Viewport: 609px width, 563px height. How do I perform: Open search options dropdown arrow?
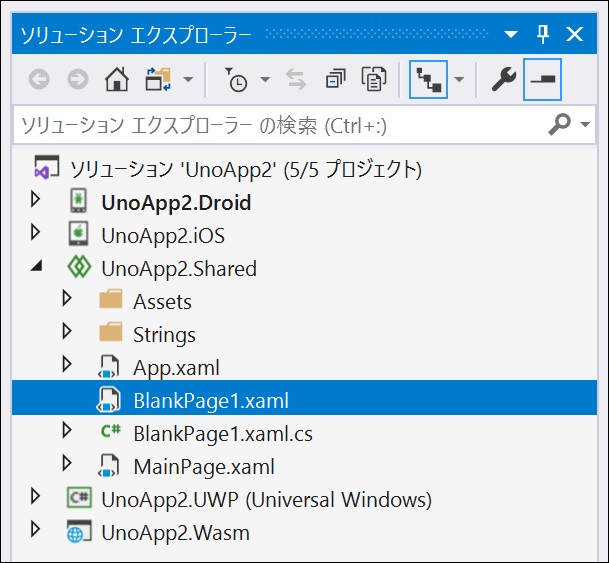click(585, 124)
